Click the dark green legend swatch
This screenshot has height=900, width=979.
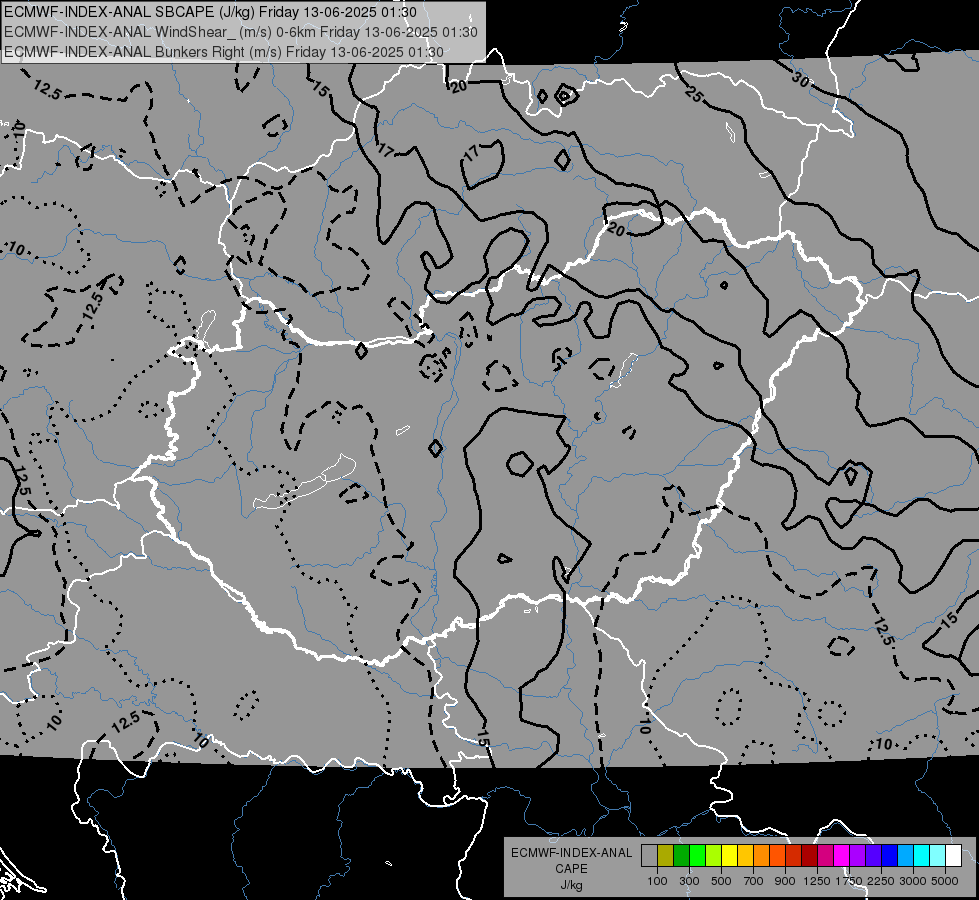(681, 856)
